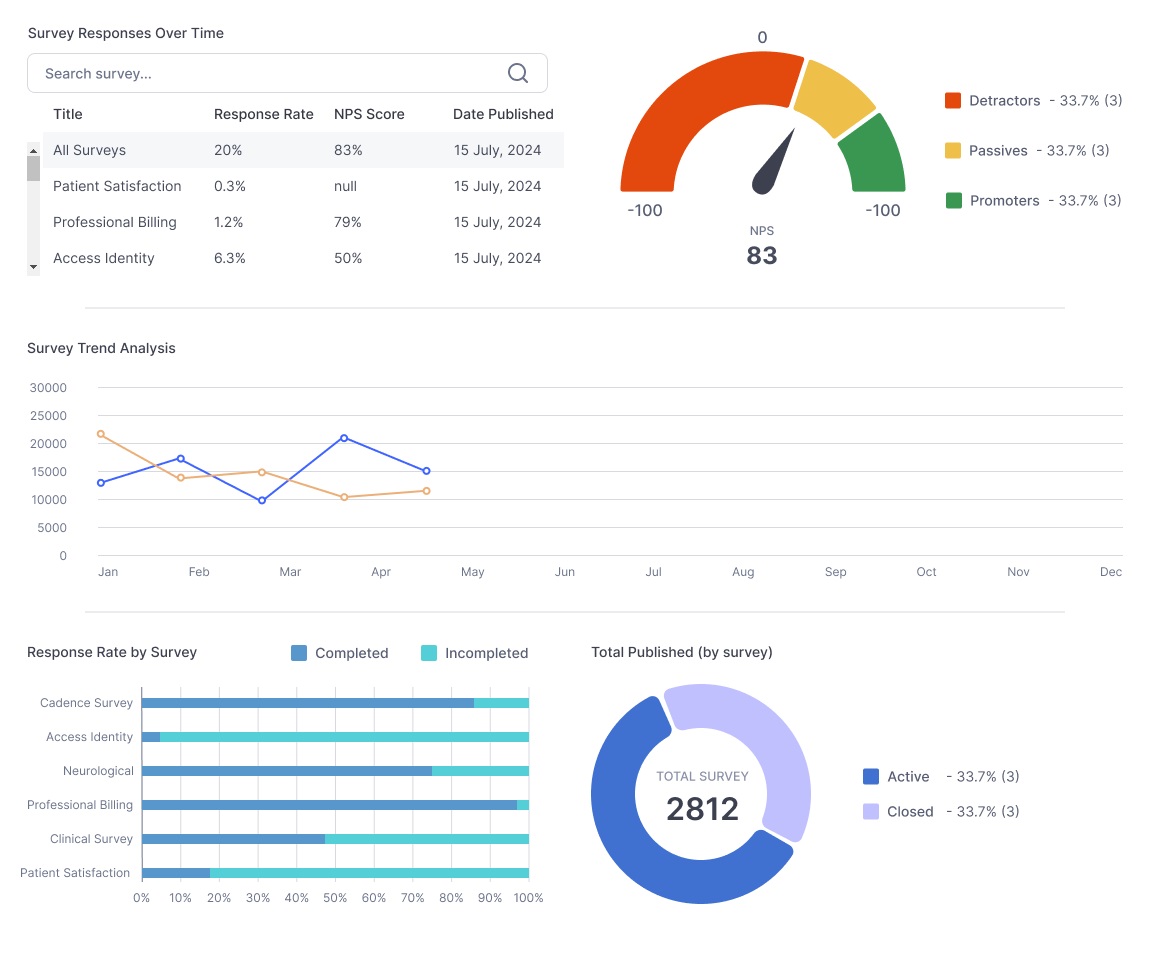Toggle the Passives legend swatch
The width and height of the screenshot is (1151, 959).
[x=953, y=150]
